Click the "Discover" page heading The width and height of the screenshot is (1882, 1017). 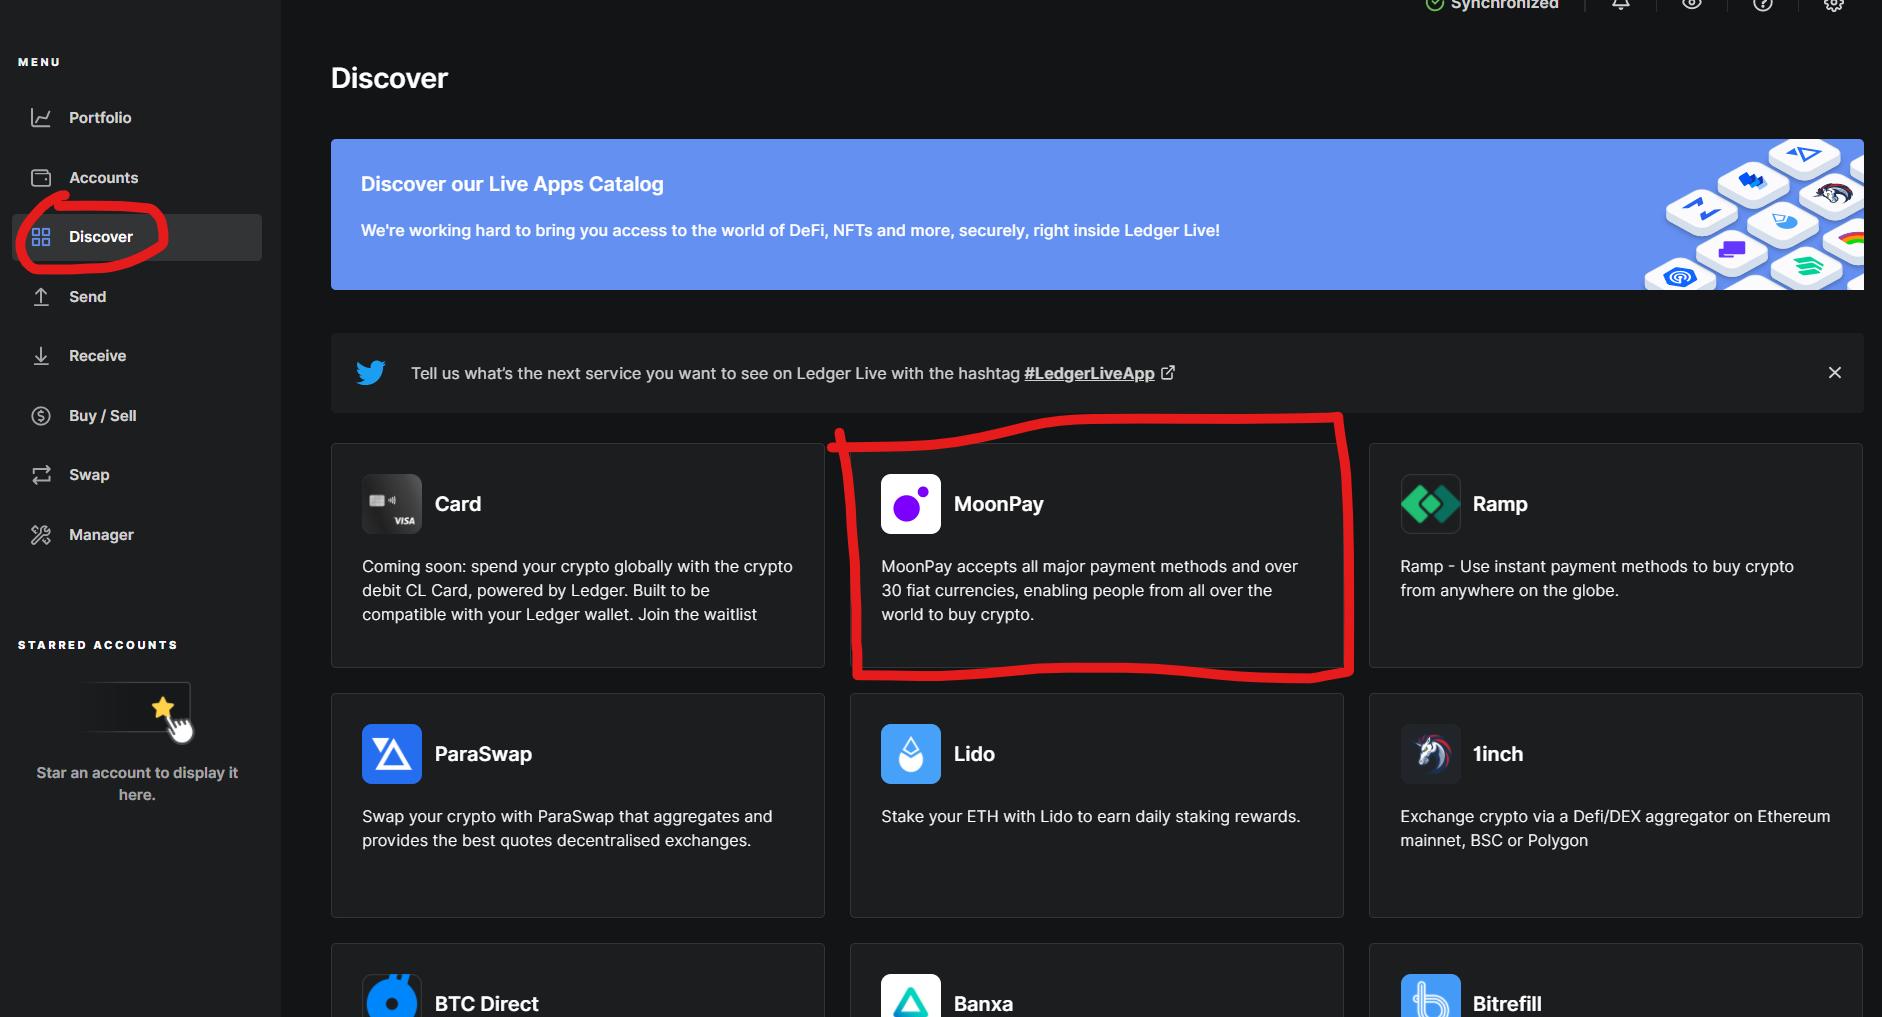[389, 78]
